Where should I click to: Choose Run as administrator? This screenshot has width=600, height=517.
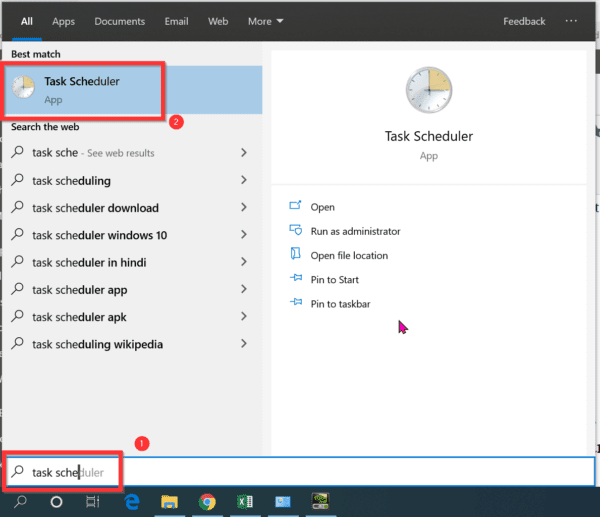pos(355,231)
